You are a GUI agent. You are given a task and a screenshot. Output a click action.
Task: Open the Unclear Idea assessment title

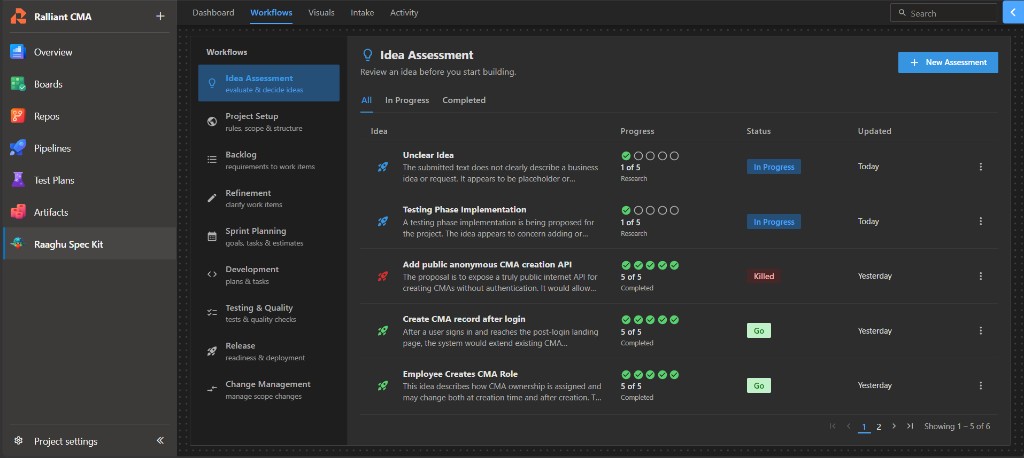pos(428,155)
